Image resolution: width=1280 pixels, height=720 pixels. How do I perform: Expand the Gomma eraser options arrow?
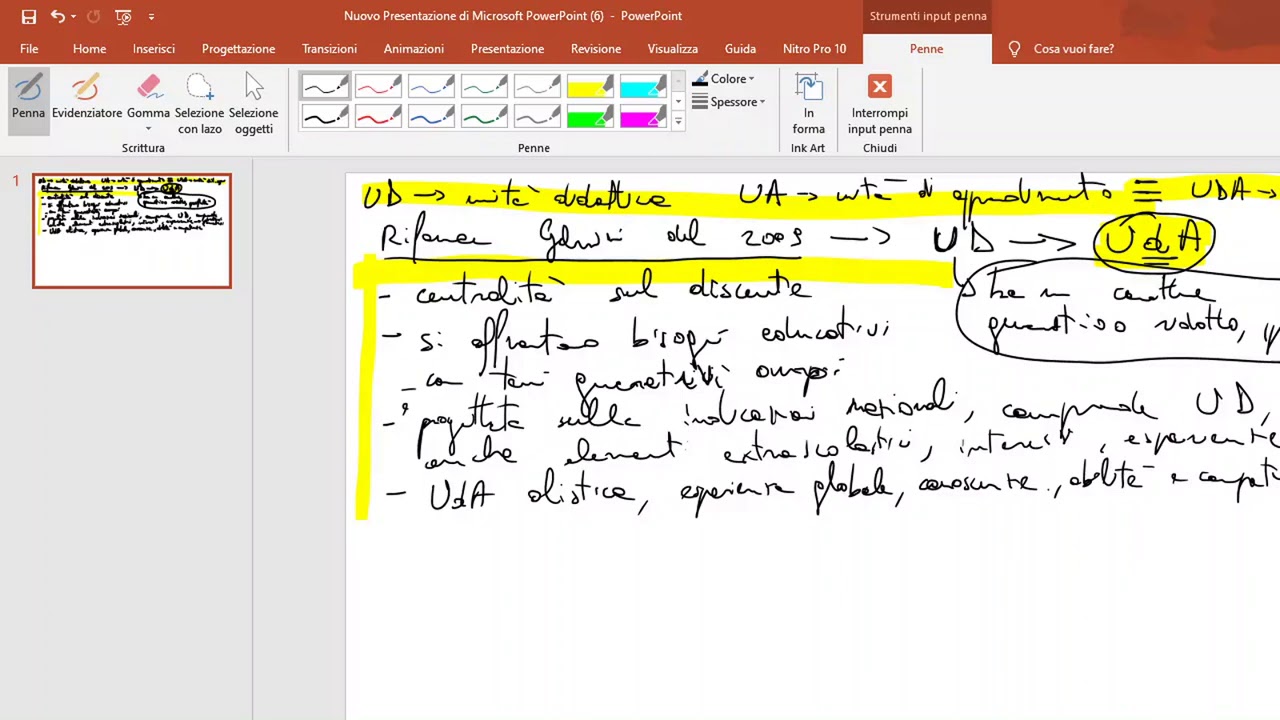click(x=148, y=129)
